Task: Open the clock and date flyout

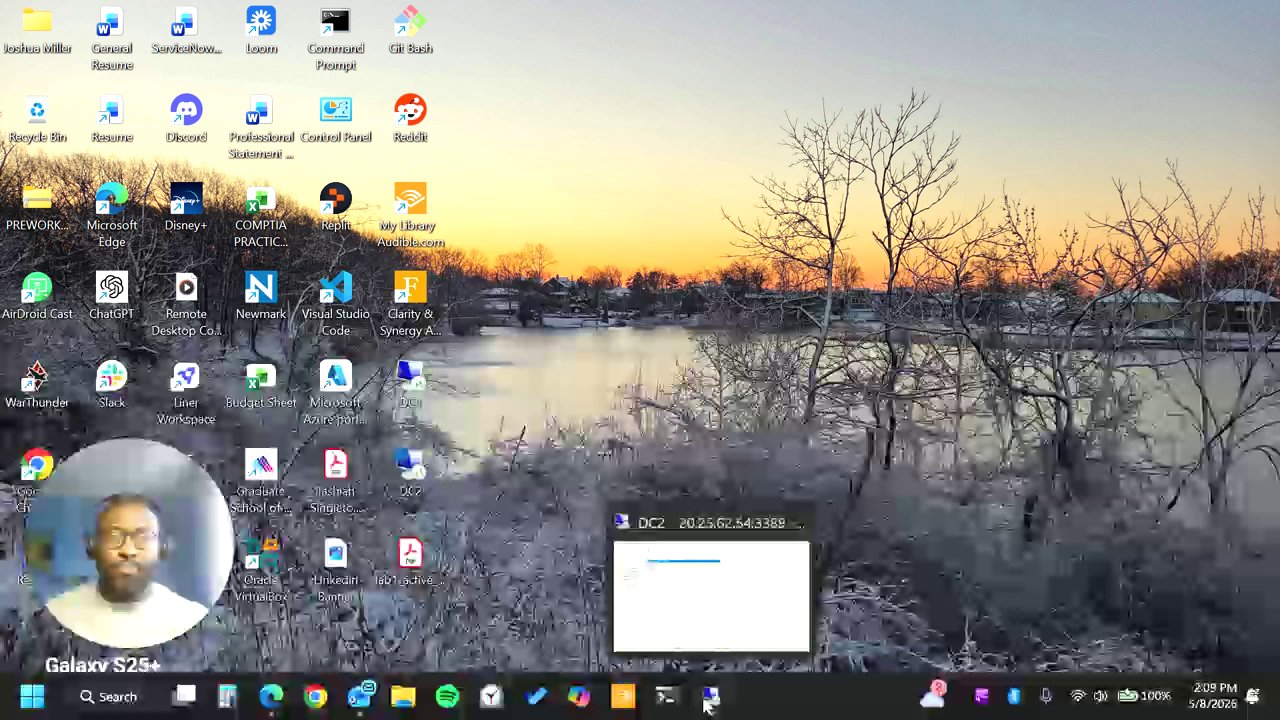Action: pyautogui.click(x=1214, y=696)
